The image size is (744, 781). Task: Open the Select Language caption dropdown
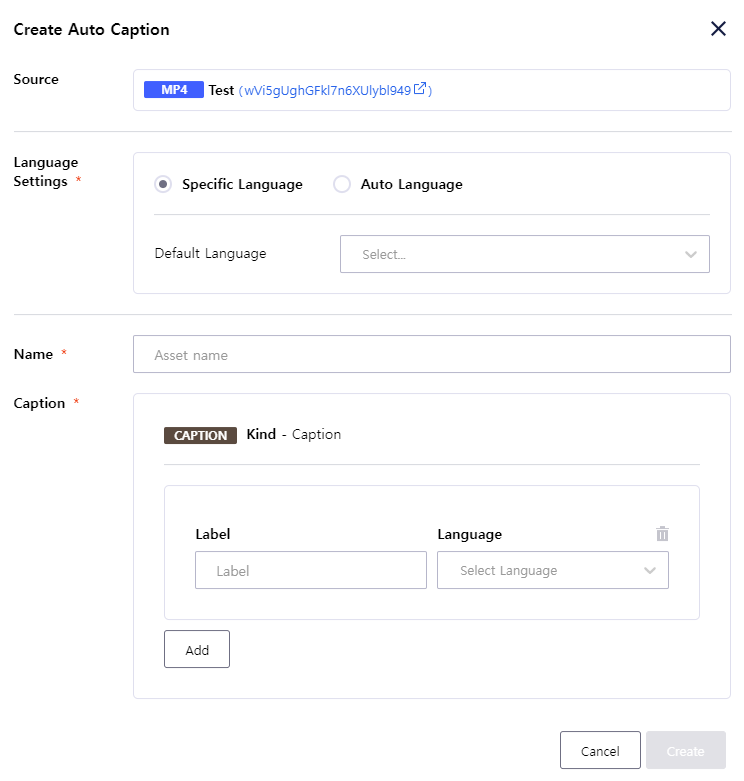tap(540, 570)
